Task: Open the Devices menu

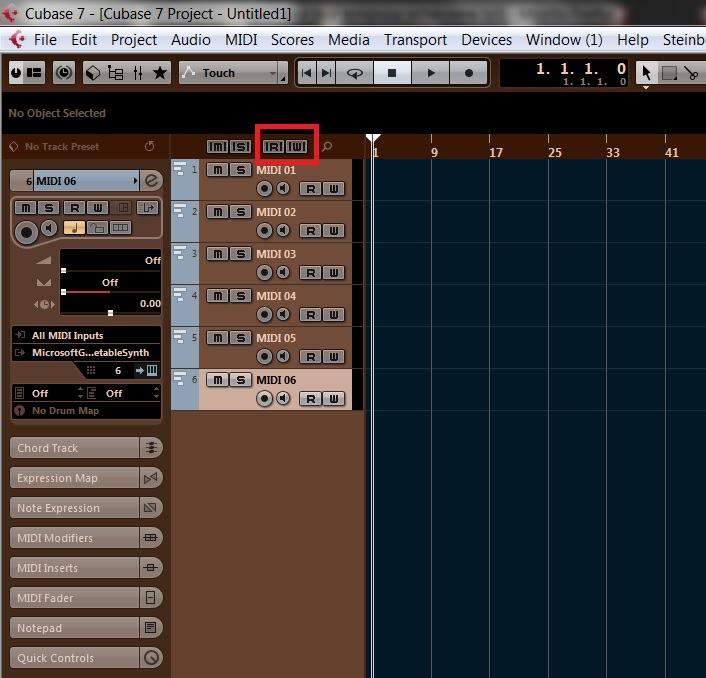Action: tap(486, 40)
